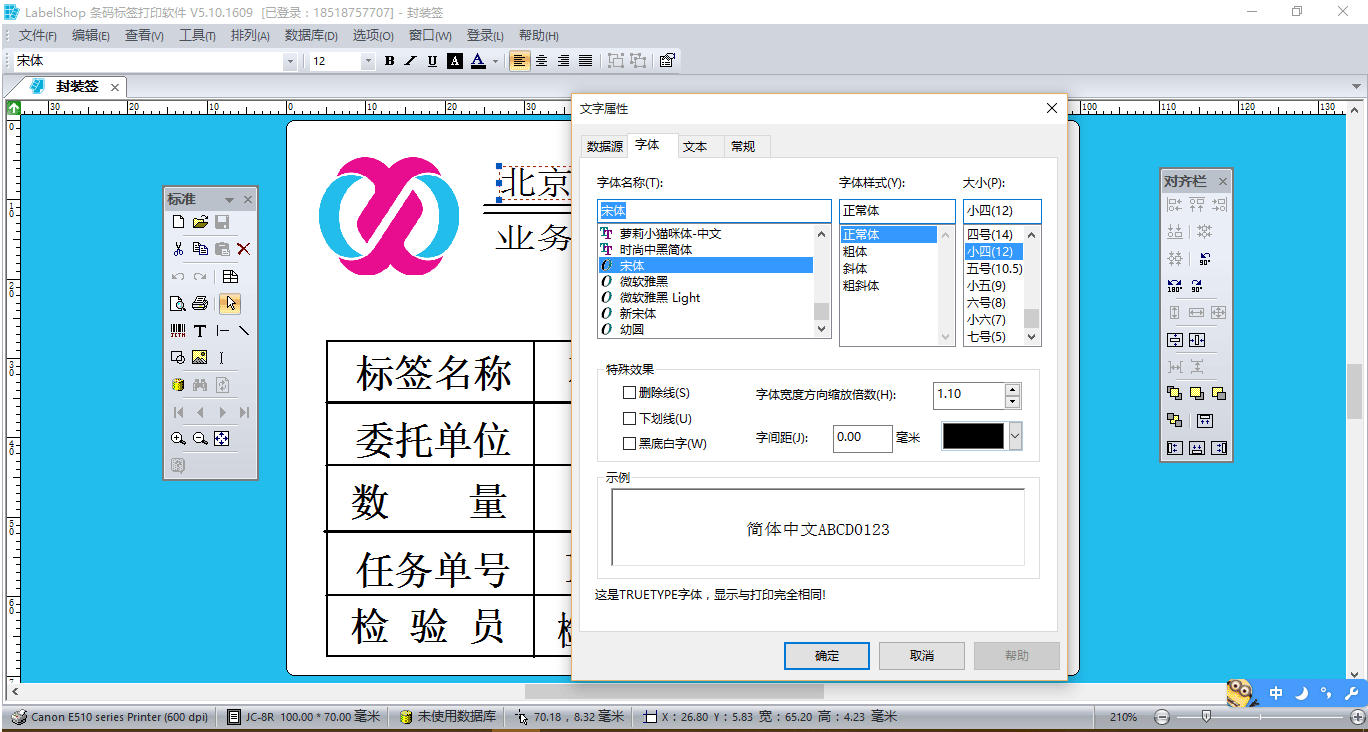Toggle Italic in formatting toolbar

click(x=411, y=61)
